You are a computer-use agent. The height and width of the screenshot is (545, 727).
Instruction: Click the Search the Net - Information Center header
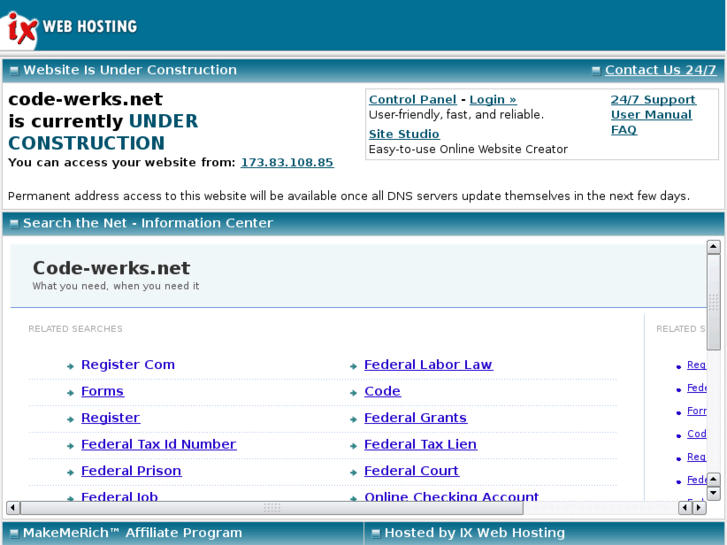(148, 223)
